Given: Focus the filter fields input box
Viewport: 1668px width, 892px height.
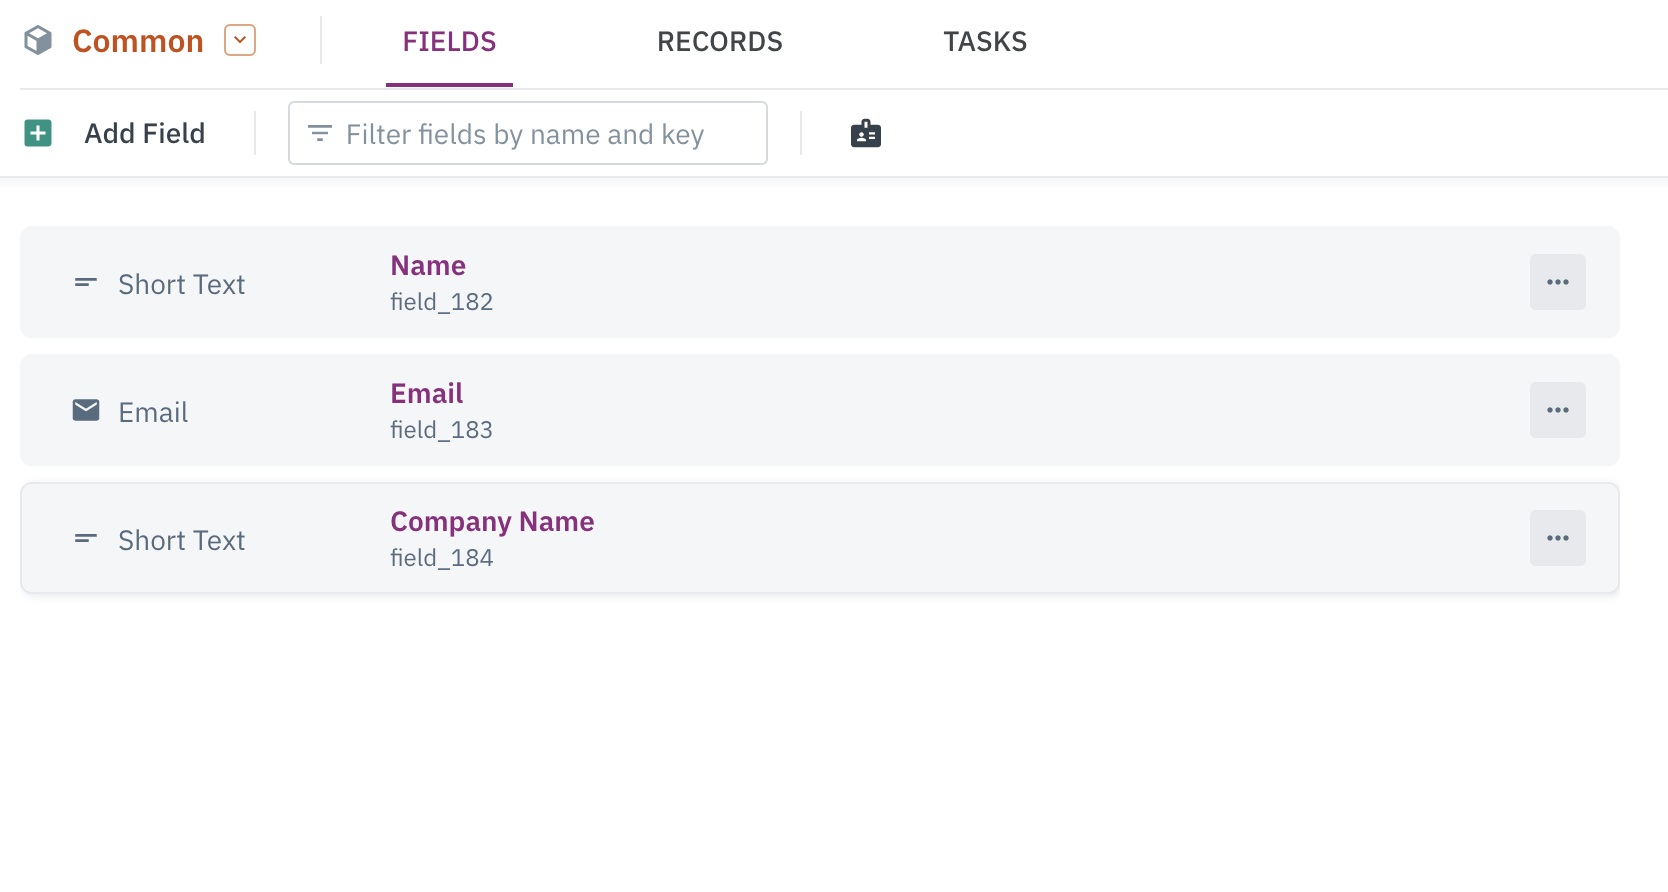Looking at the screenshot, I should (540, 133).
